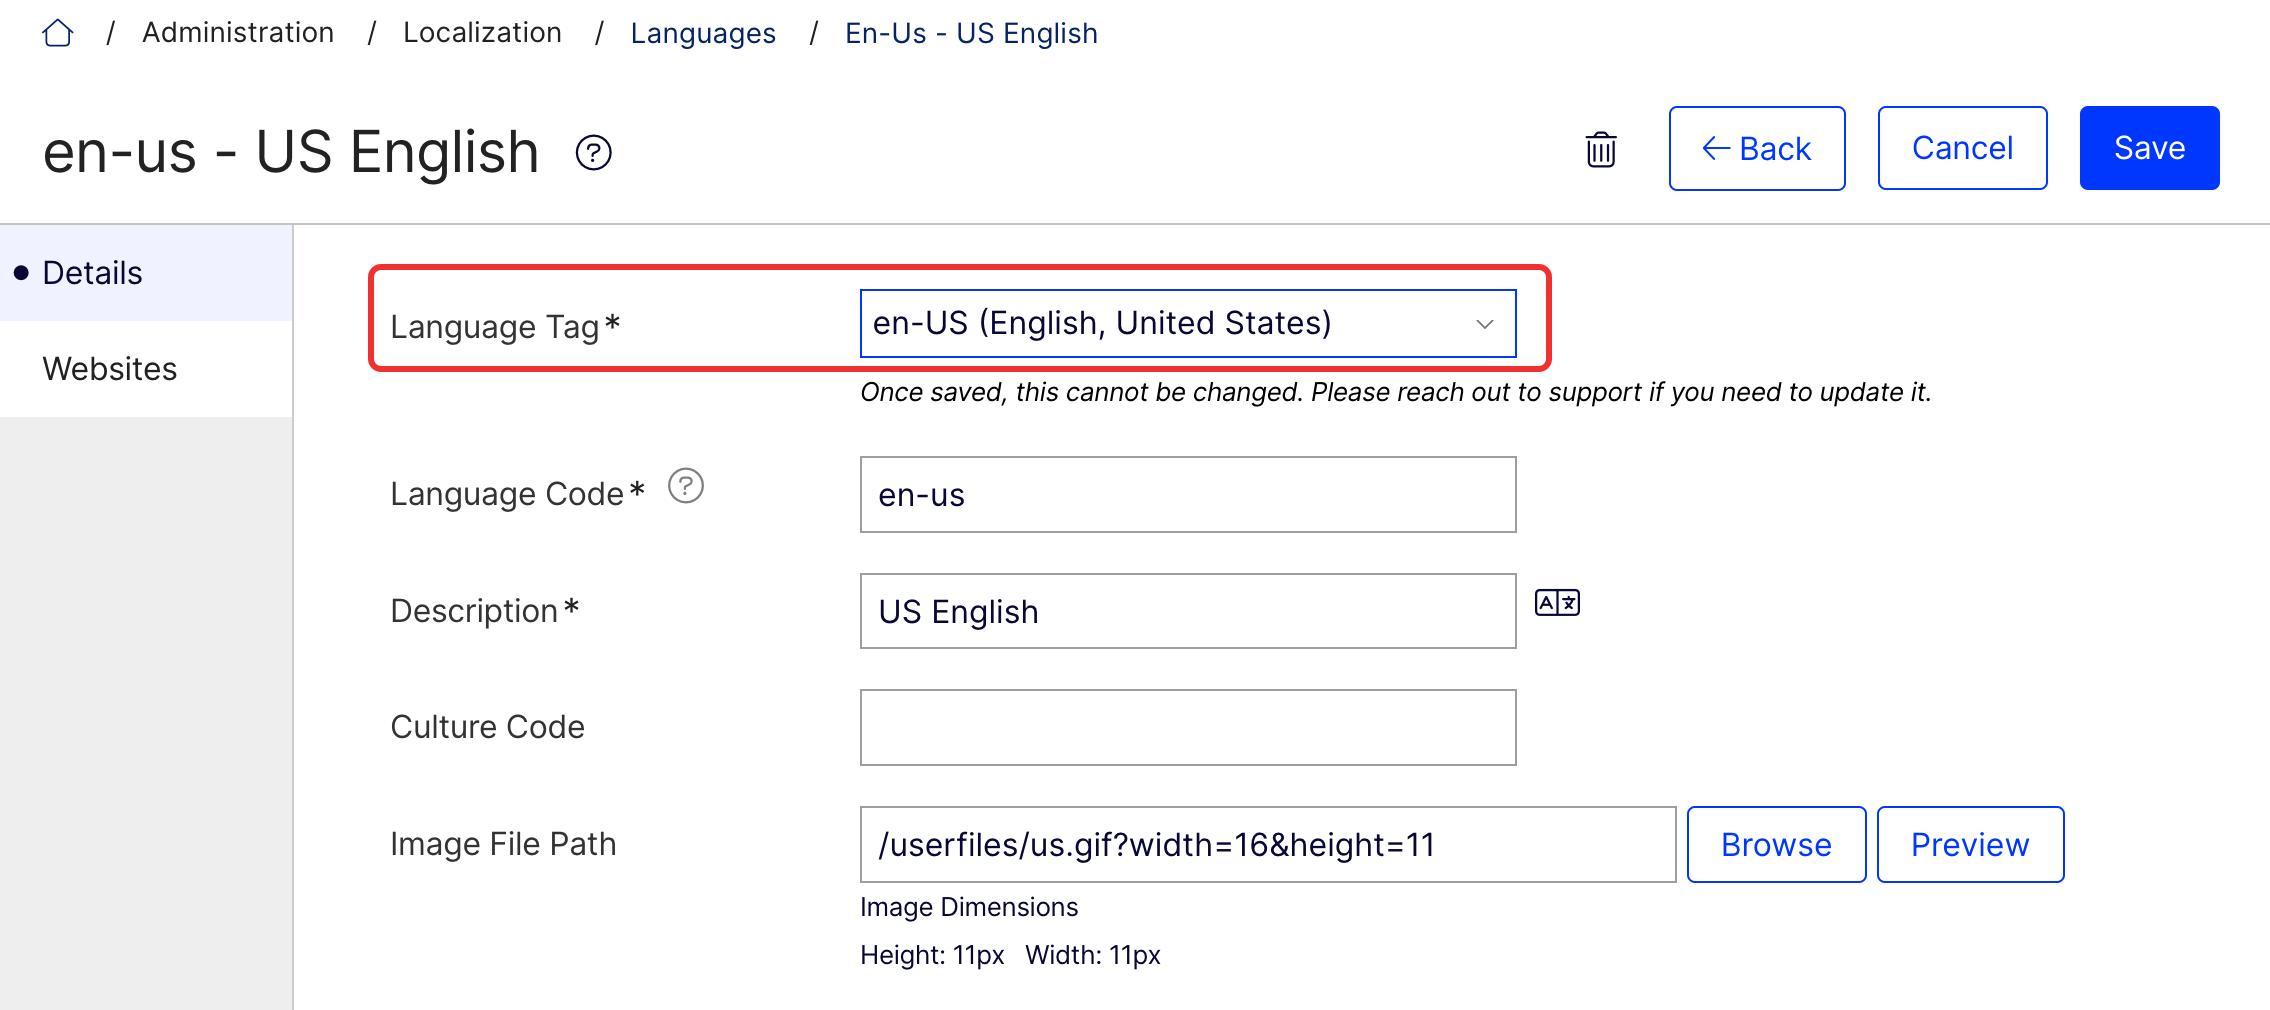View the Language Code help tooltip
The image size is (2270, 1010).
[x=685, y=487]
